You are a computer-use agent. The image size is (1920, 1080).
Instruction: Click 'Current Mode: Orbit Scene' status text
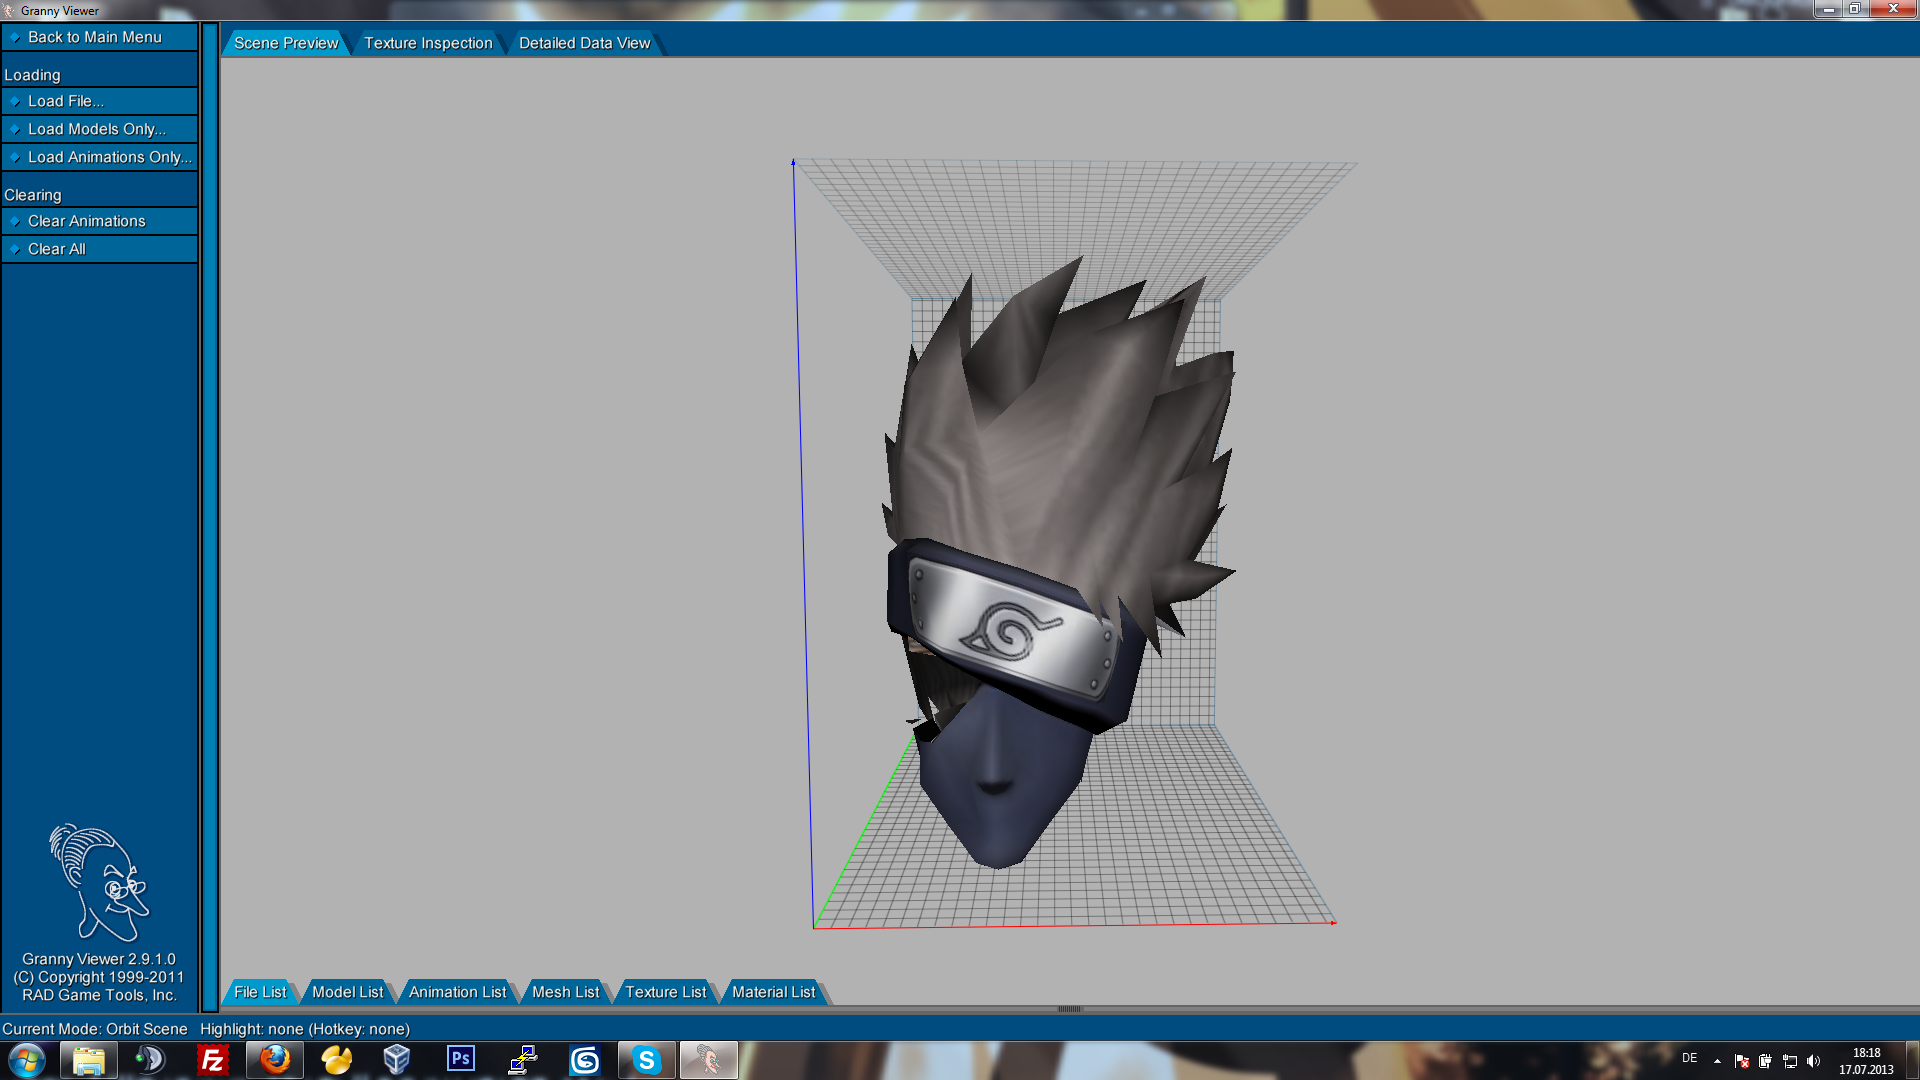coord(95,1029)
